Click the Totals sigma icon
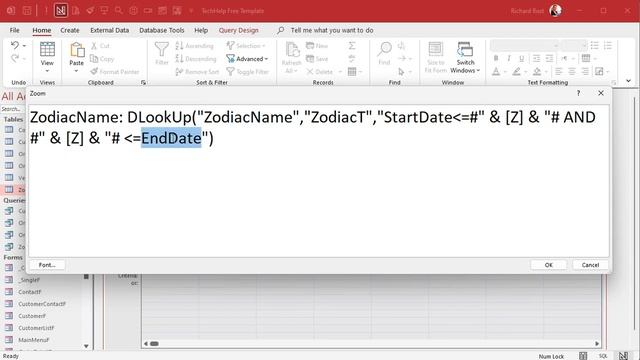Viewport: 640px width, 360px height. 352,46
